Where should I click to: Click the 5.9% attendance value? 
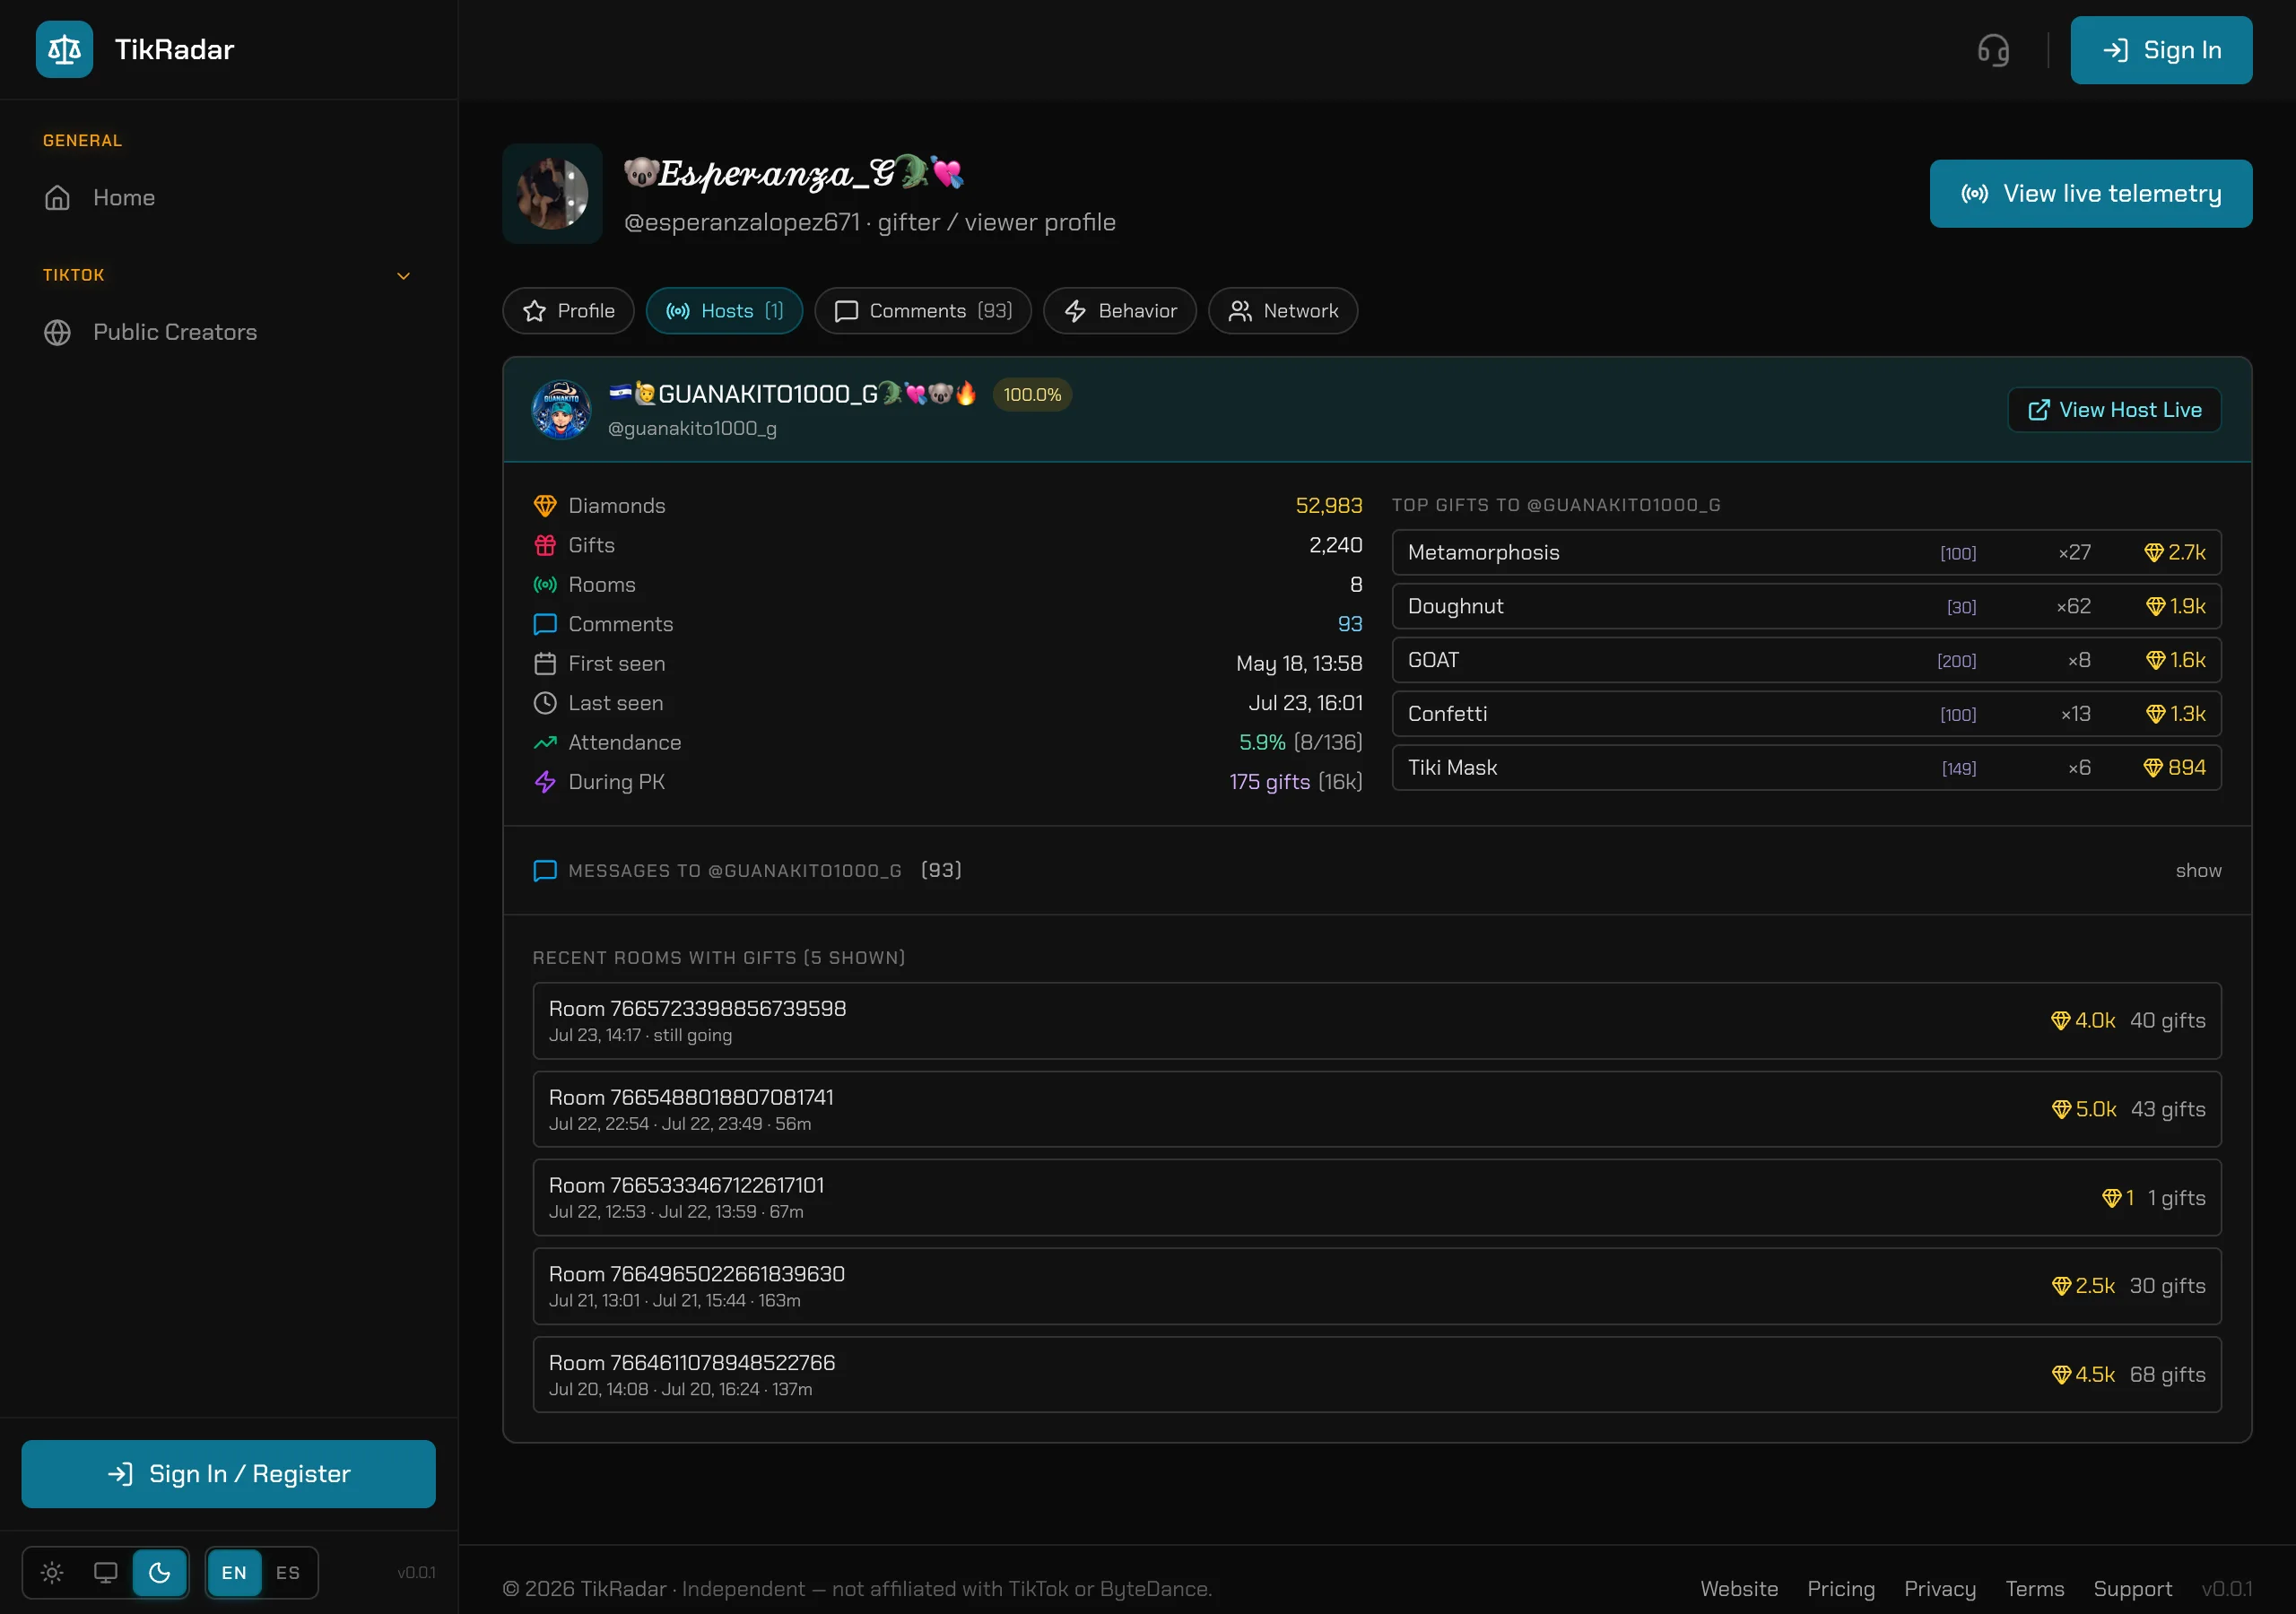point(1262,743)
